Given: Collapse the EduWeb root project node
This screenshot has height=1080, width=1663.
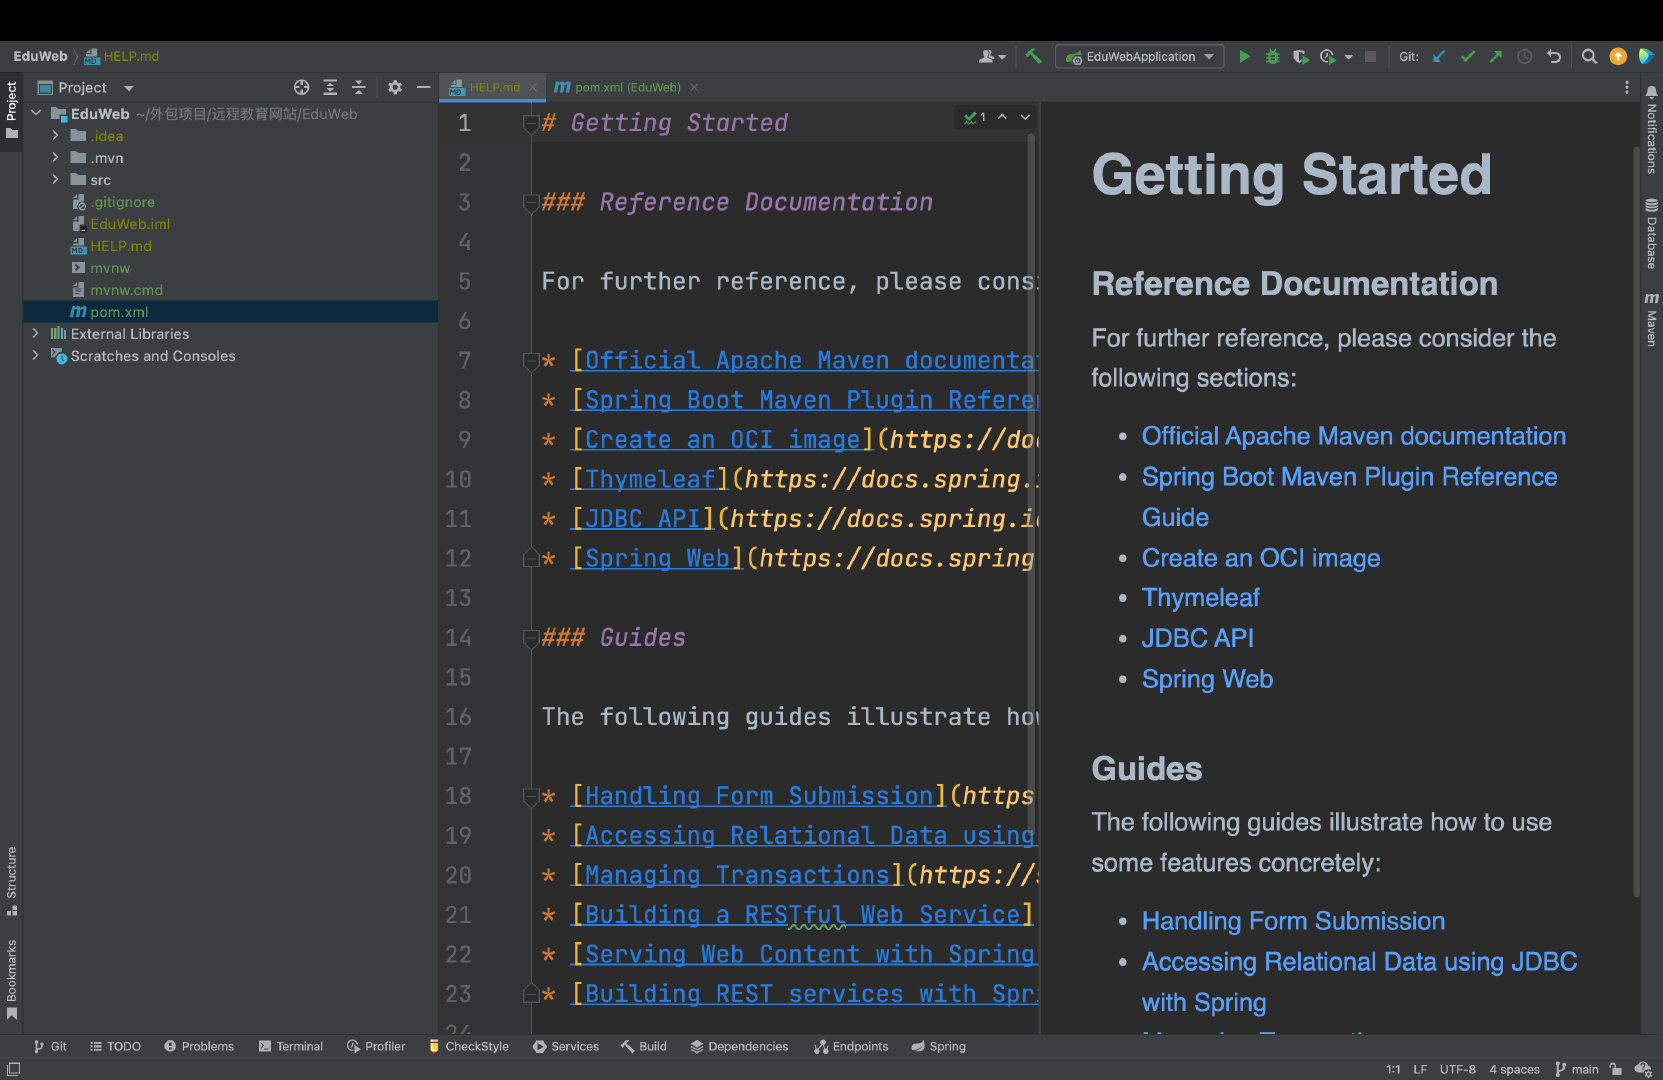Looking at the screenshot, I should 37,113.
